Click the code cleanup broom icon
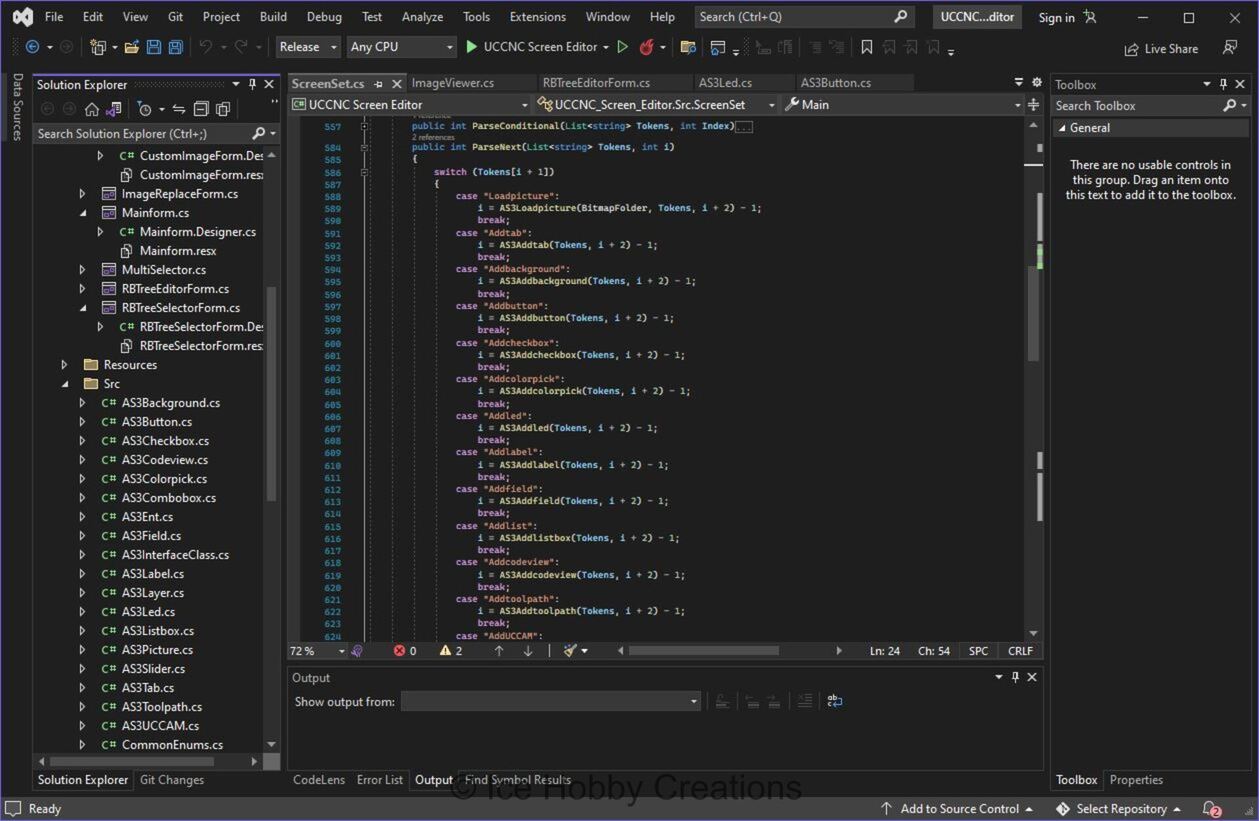1259x821 pixels. tap(570, 651)
